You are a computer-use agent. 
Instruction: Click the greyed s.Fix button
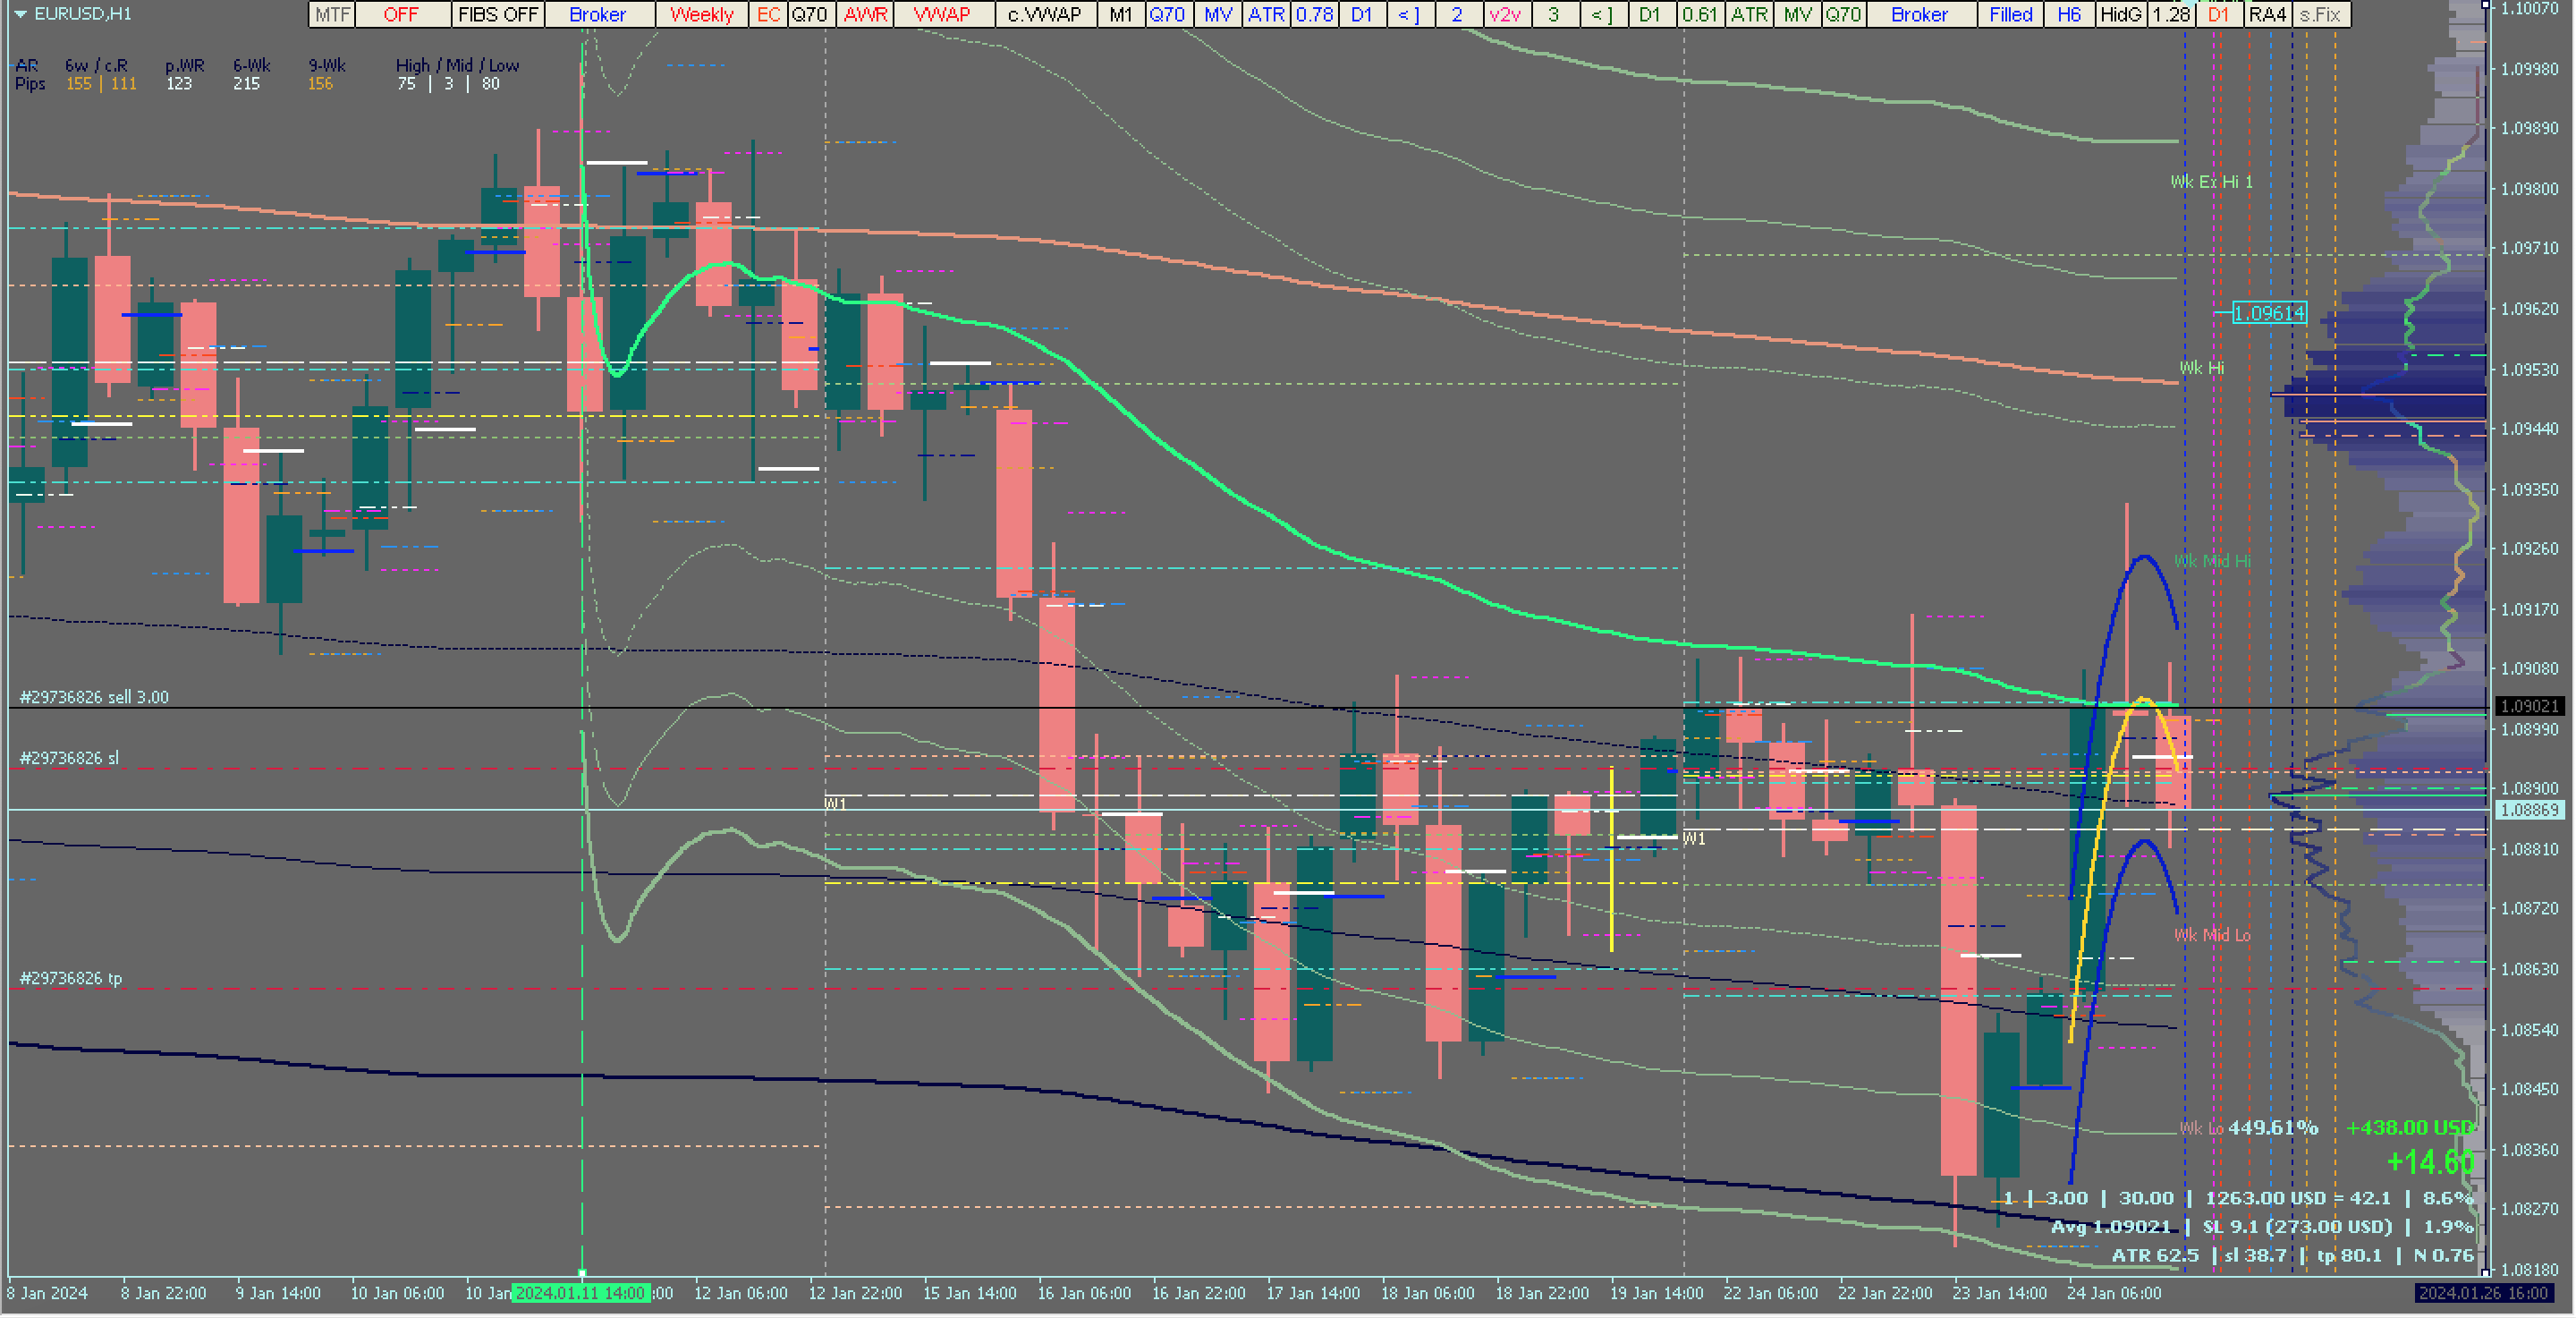tap(2320, 14)
